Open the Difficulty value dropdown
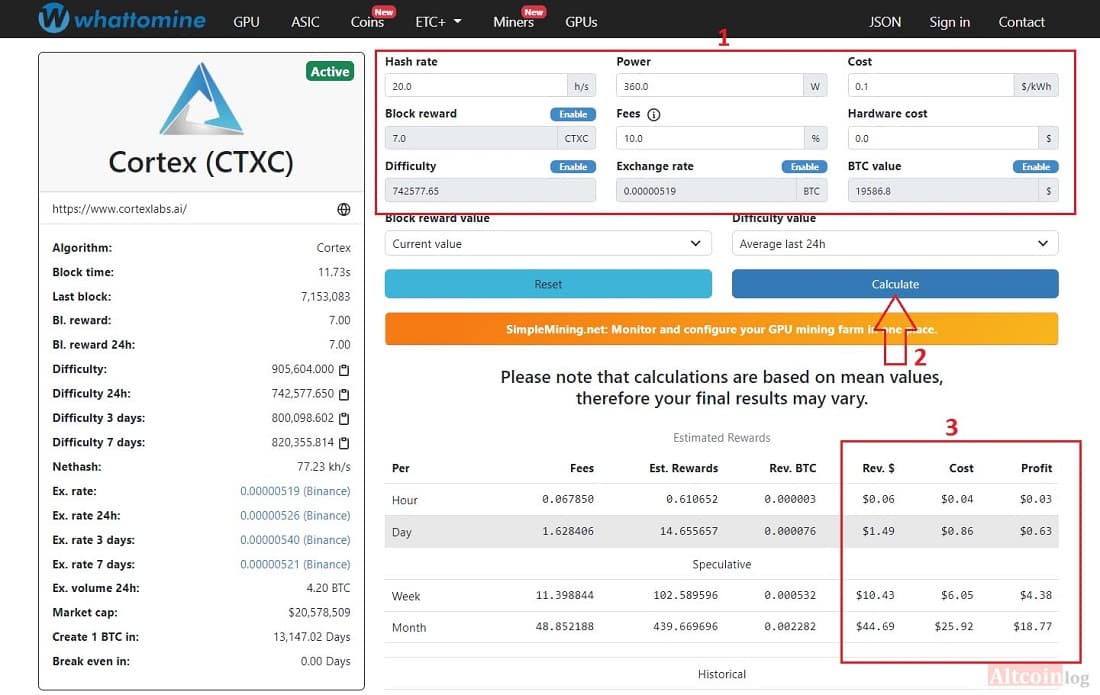1100x695 pixels. [895, 243]
